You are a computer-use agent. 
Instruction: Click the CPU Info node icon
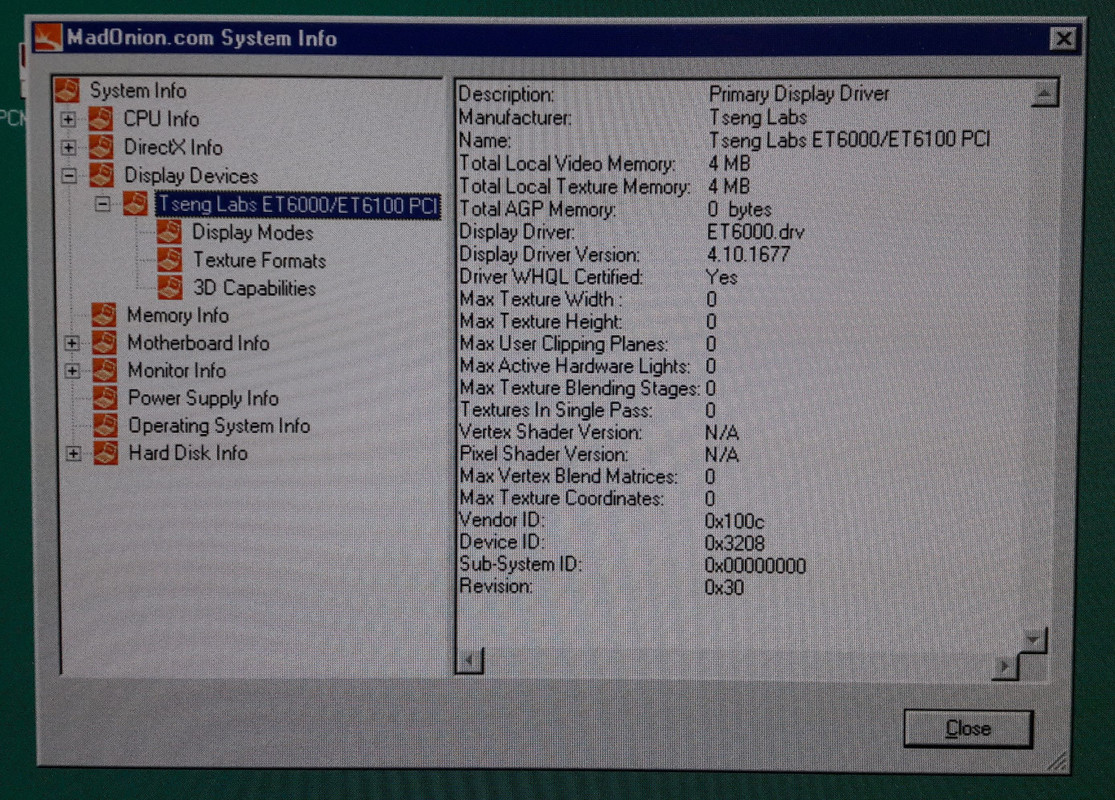pos(100,119)
